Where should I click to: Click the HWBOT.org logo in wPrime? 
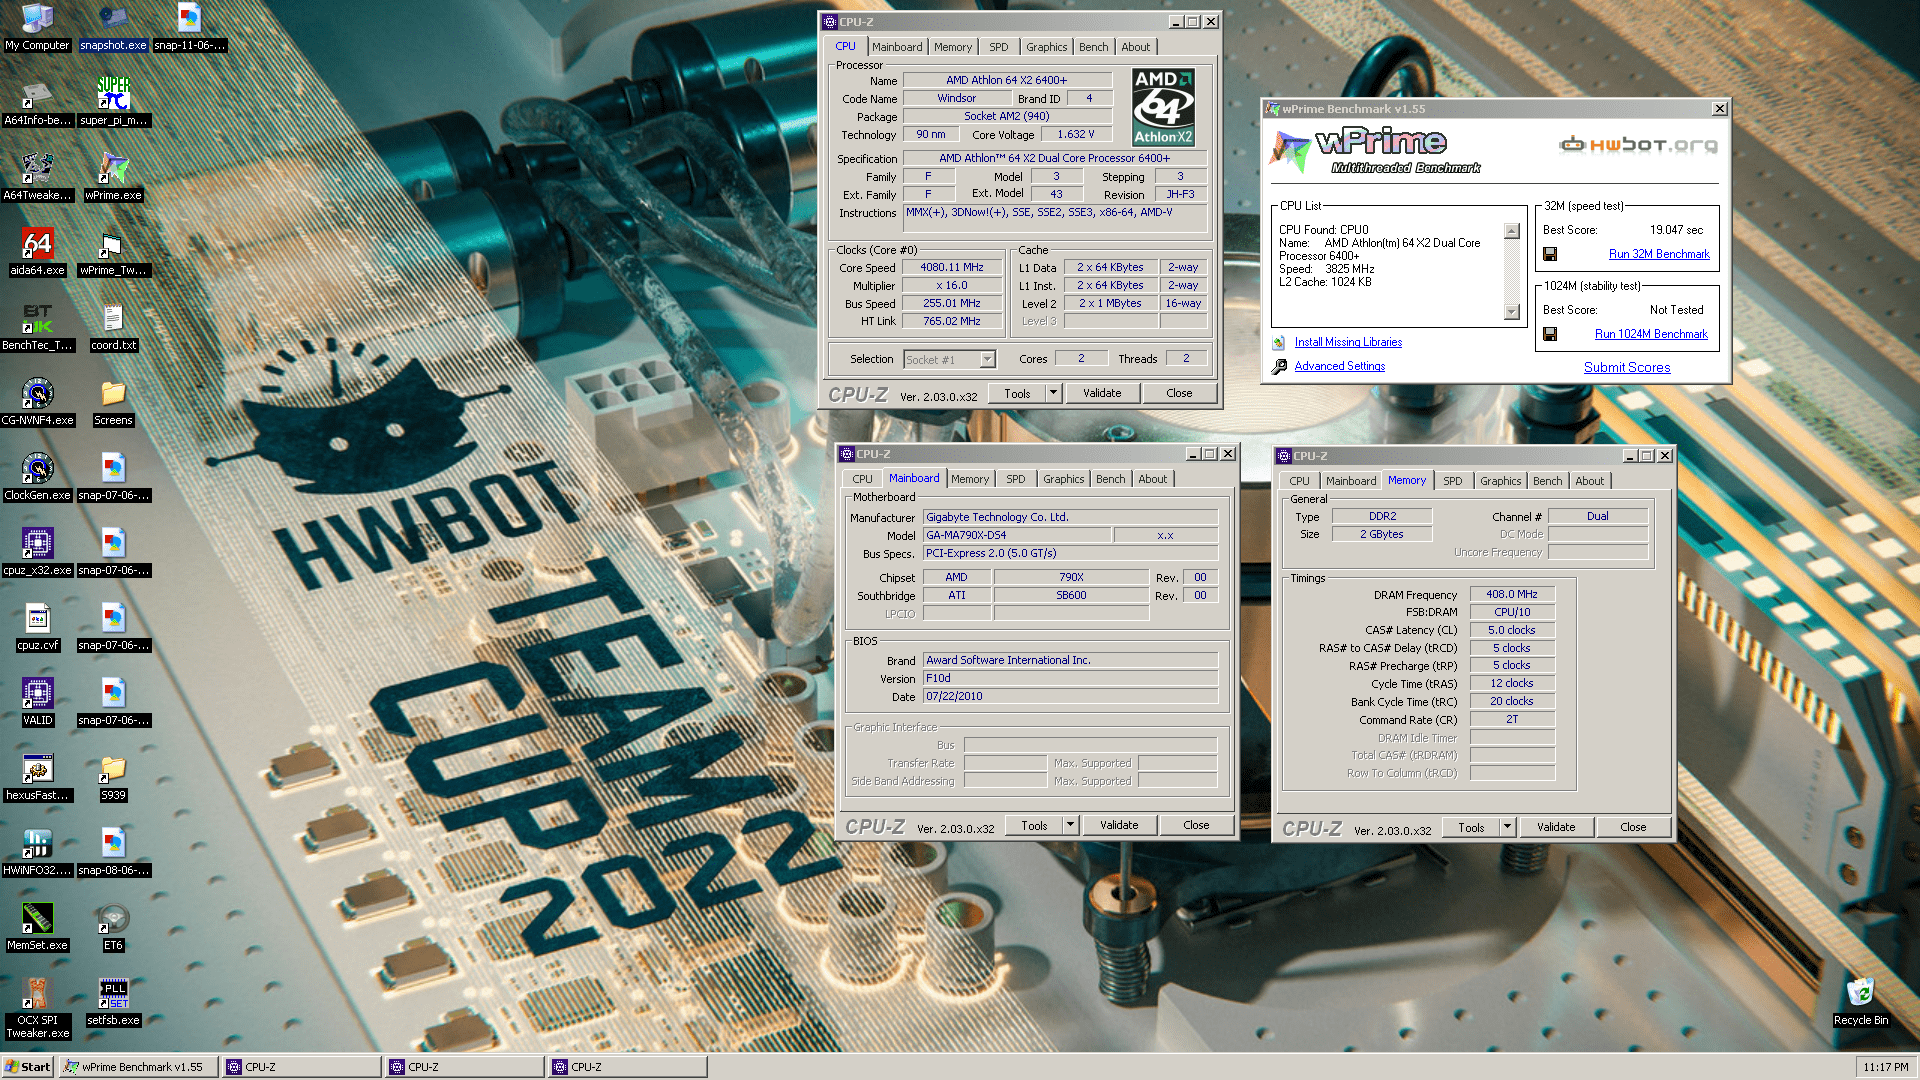[x=1639, y=145]
